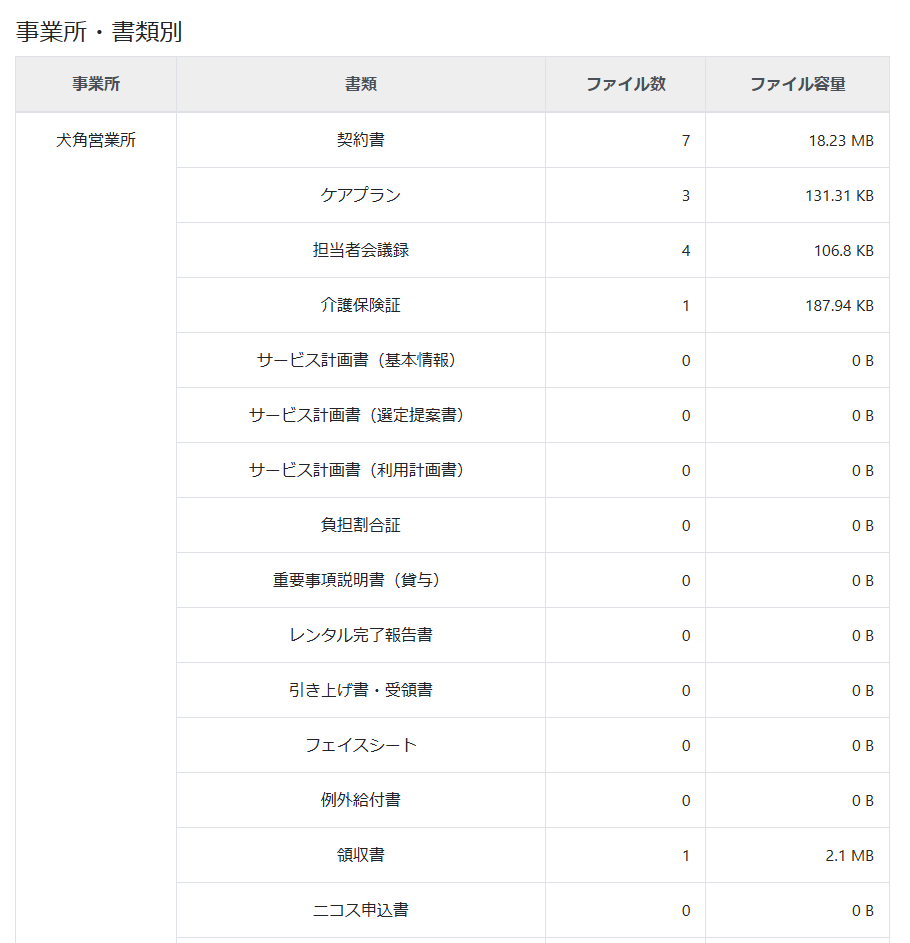Select the 引き上げ書・受領書 row

360,690
